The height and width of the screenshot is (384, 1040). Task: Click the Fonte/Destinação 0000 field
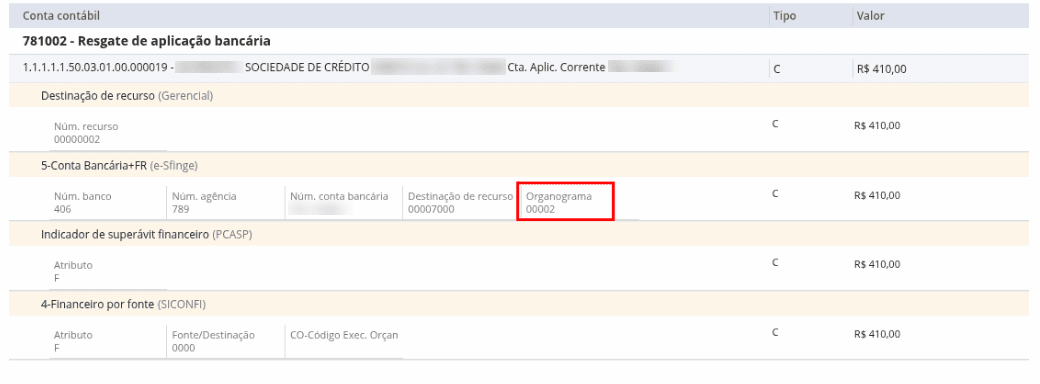226,342
